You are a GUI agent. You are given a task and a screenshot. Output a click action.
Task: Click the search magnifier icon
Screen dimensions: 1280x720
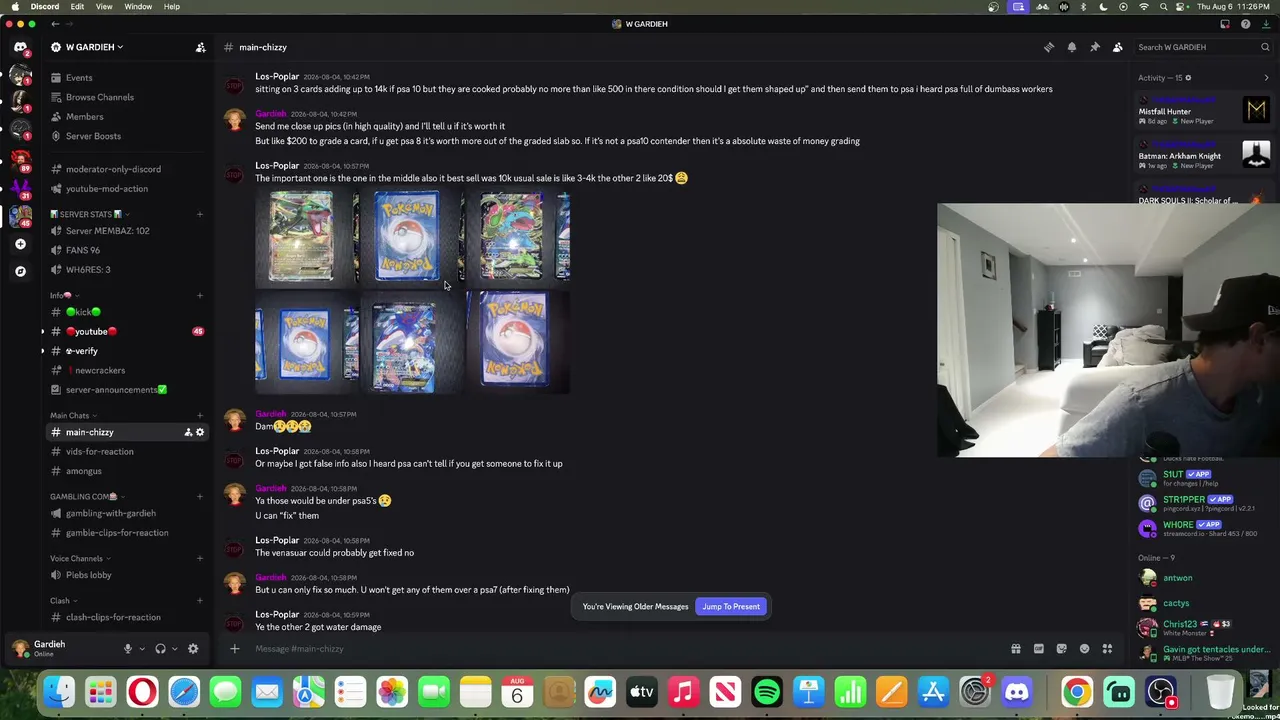coord(1265,47)
